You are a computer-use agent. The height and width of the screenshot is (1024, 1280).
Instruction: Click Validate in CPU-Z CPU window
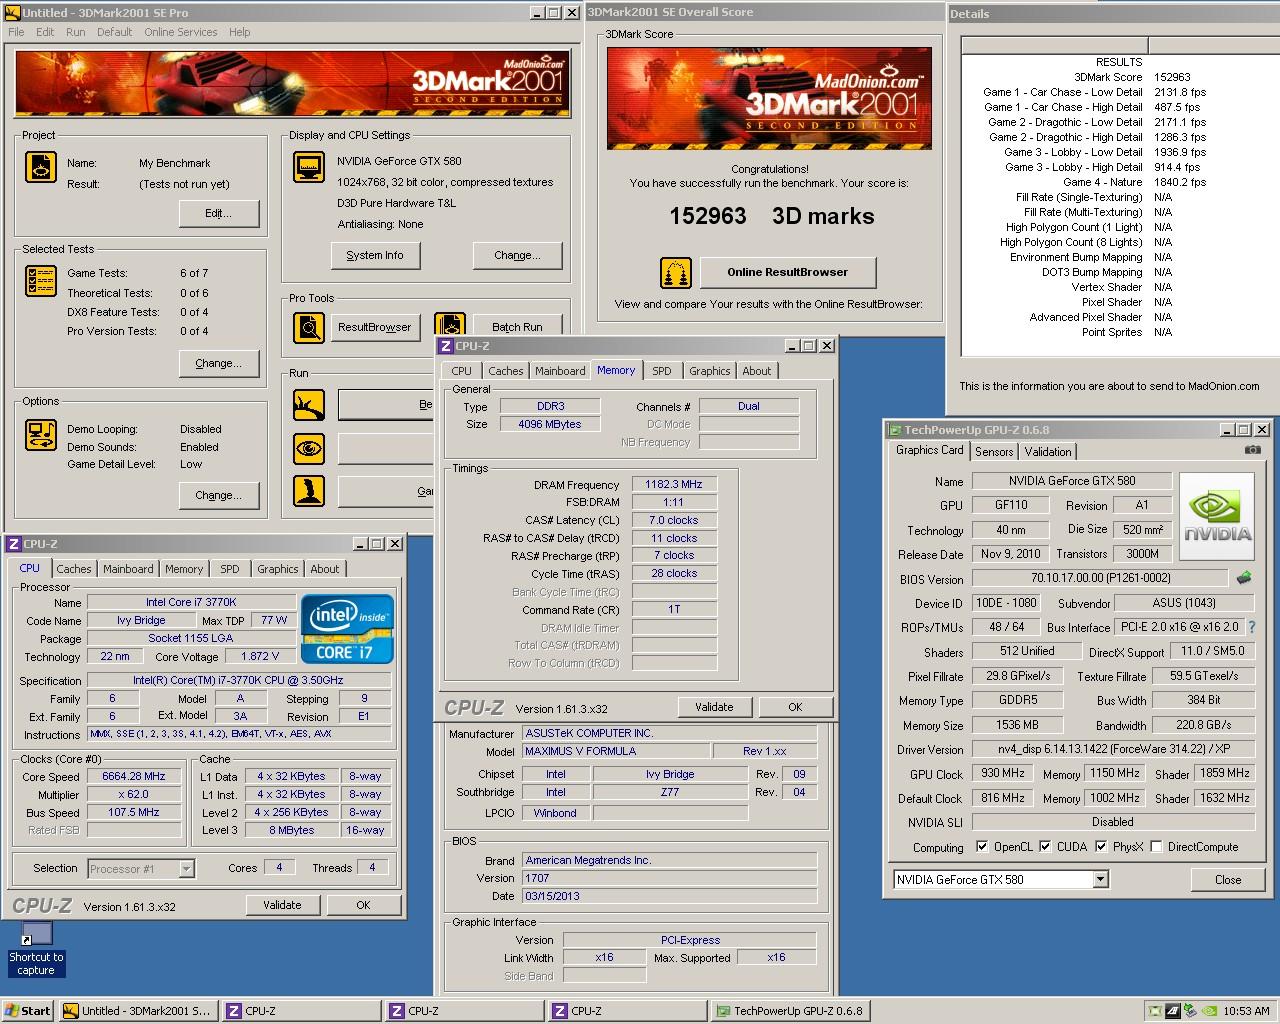[282, 905]
